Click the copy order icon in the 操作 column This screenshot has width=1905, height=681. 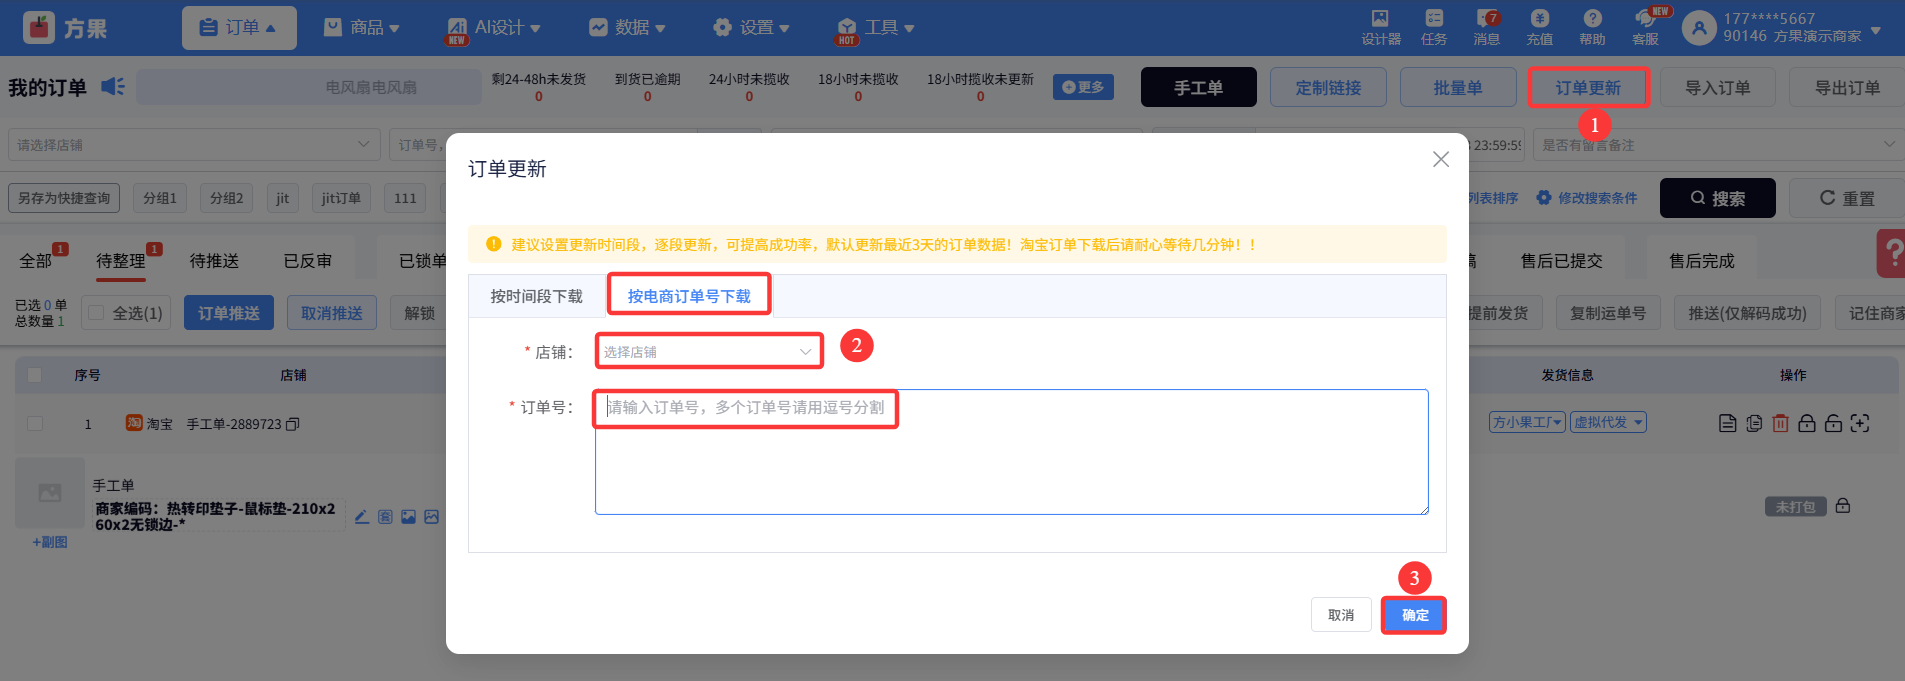[1754, 423]
